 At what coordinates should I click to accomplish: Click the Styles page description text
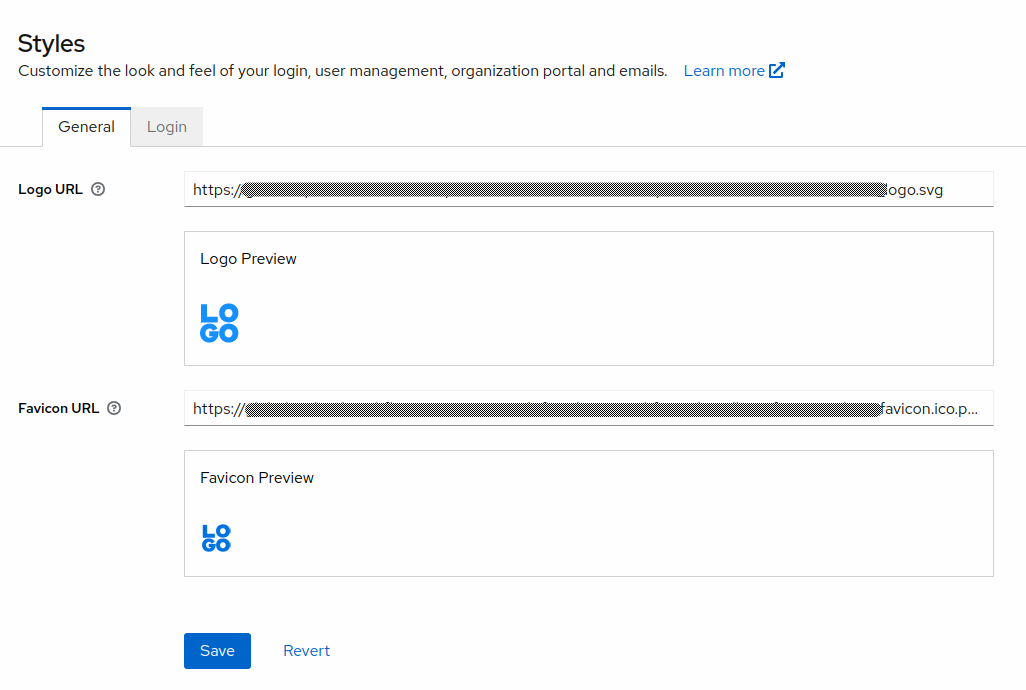click(x=342, y=71)
